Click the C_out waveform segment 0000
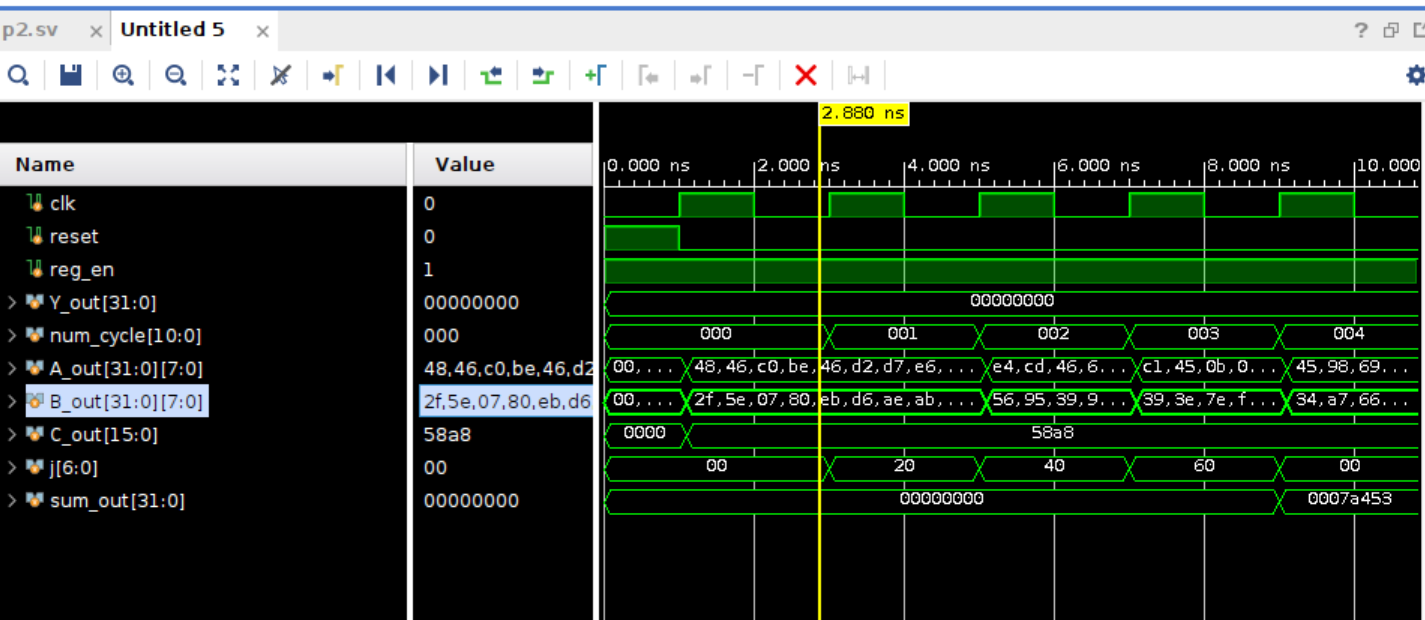The width and height of the screenshot is (1425, 620). (644, 432)
